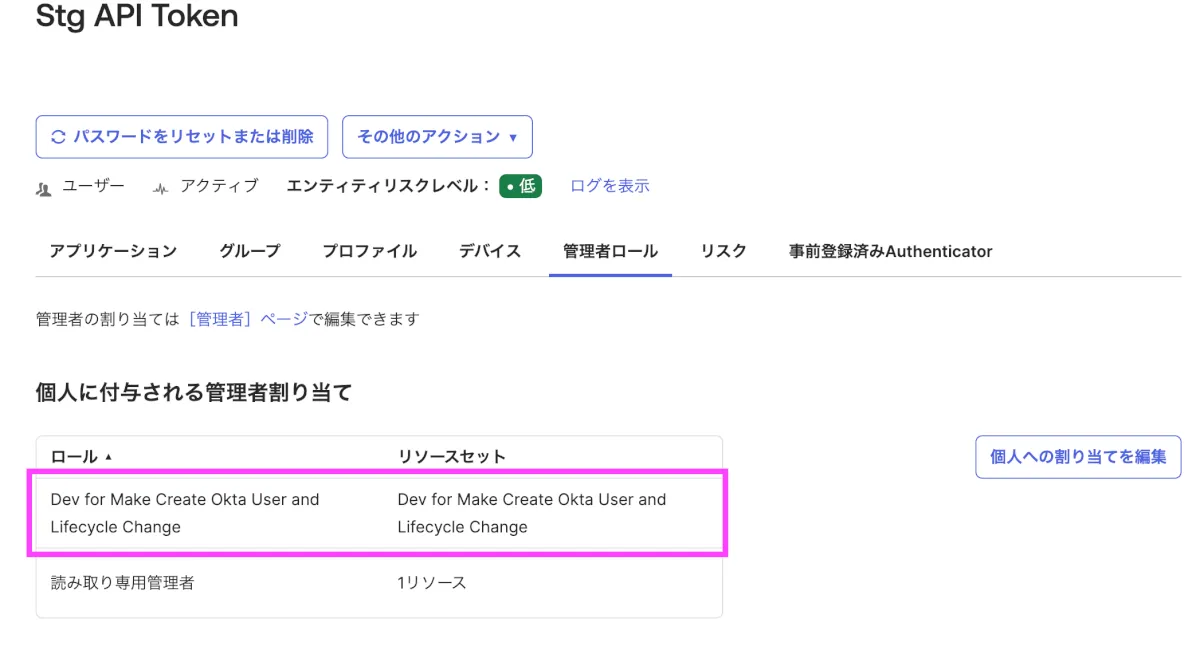Click the reset icon in the password button
This screenshot has height=654, width=1200.
click(58, 137)
